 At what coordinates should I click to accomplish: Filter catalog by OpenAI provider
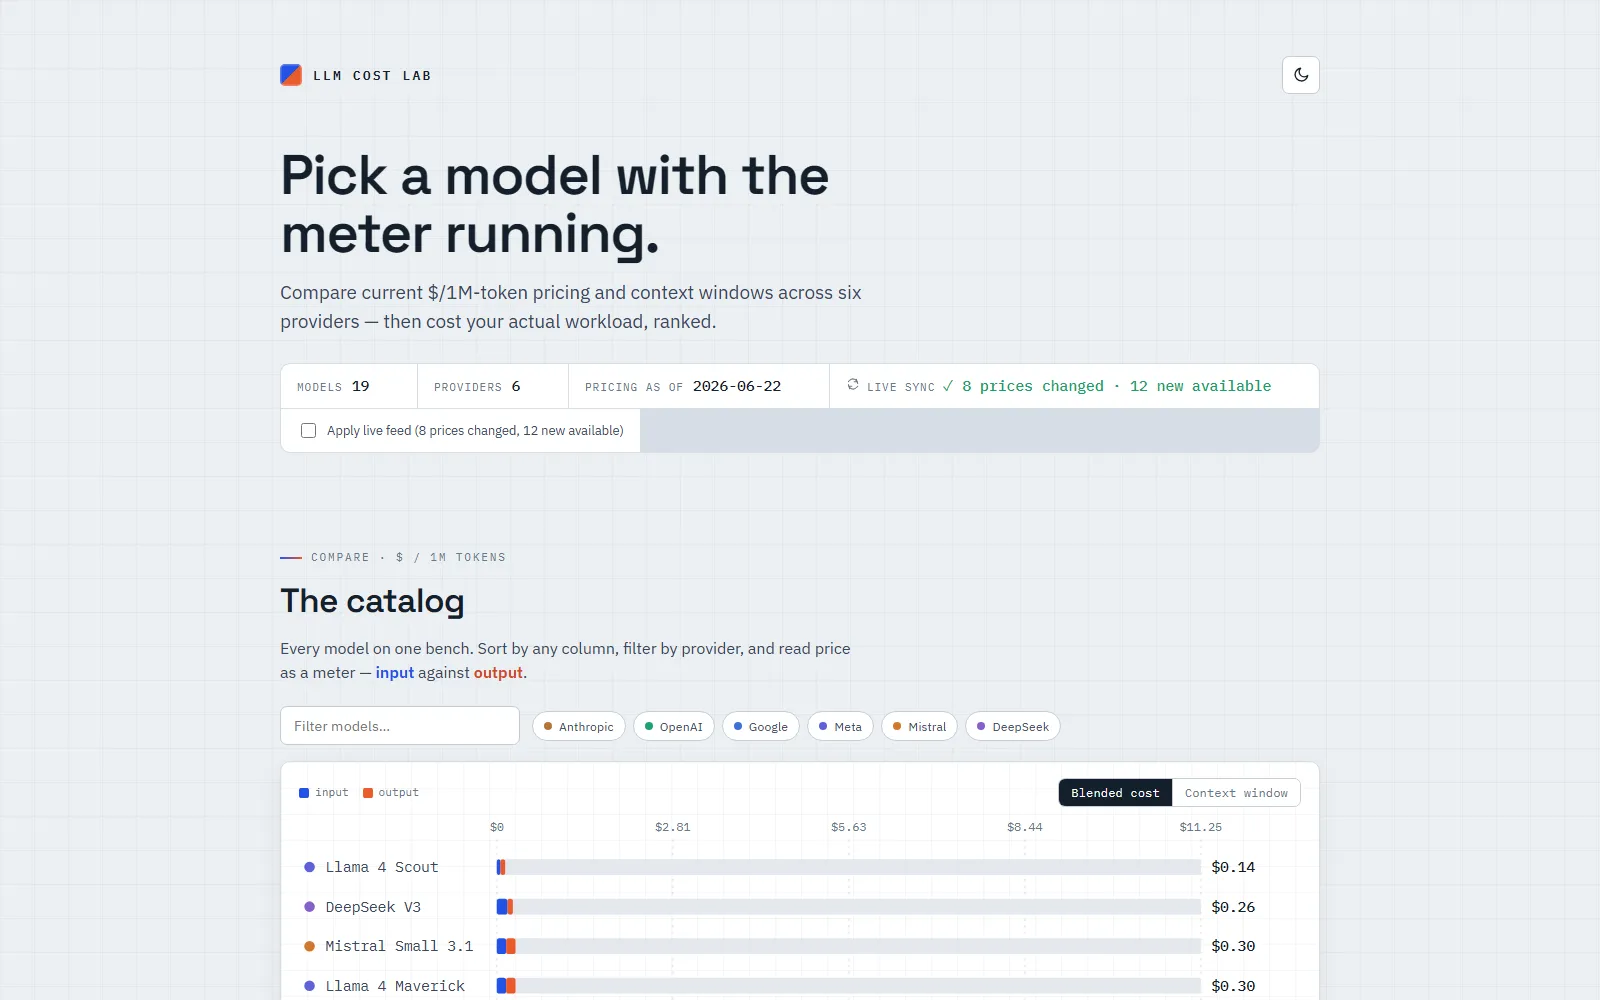coord(673,727)
